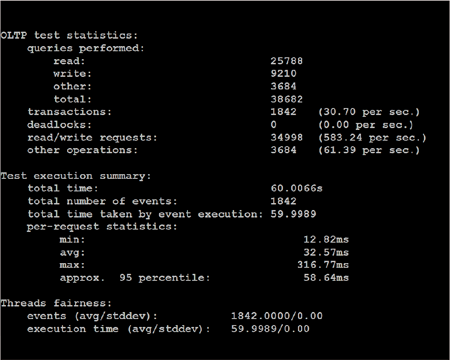Image resolution: width=450 pixels, height=360 pixels.
Task: Select the avg per-request value 32.57ms
Action: 326,252
